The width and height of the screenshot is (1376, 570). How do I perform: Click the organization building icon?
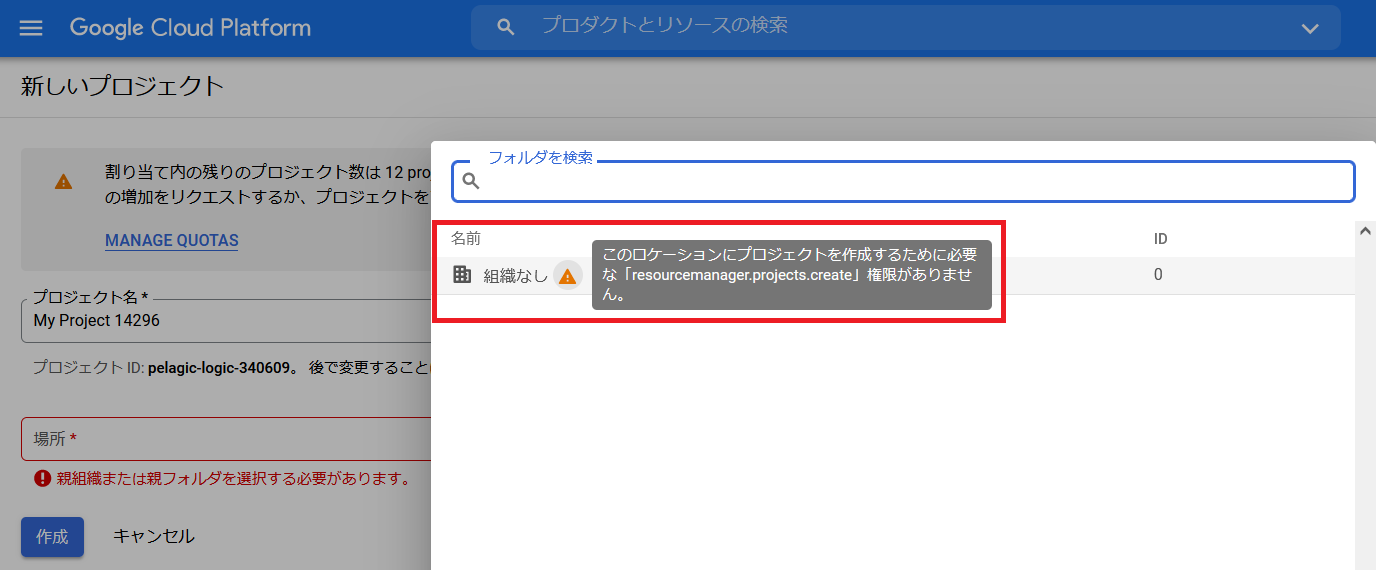[462, 274]
